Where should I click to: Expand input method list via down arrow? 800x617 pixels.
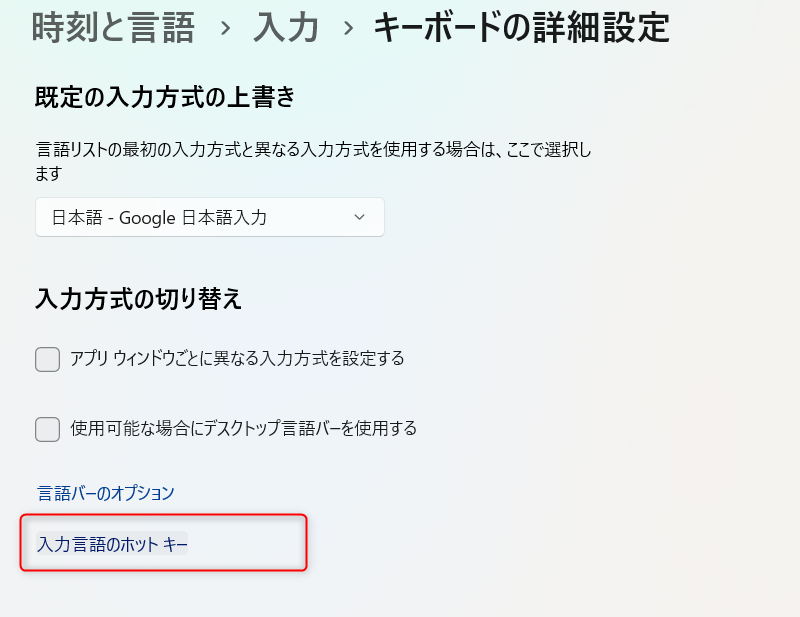(360, 217)
